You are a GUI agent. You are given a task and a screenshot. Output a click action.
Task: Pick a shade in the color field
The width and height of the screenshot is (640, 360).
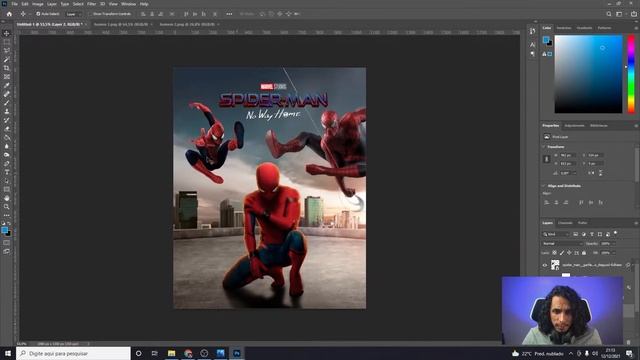[x=588, y=74]
